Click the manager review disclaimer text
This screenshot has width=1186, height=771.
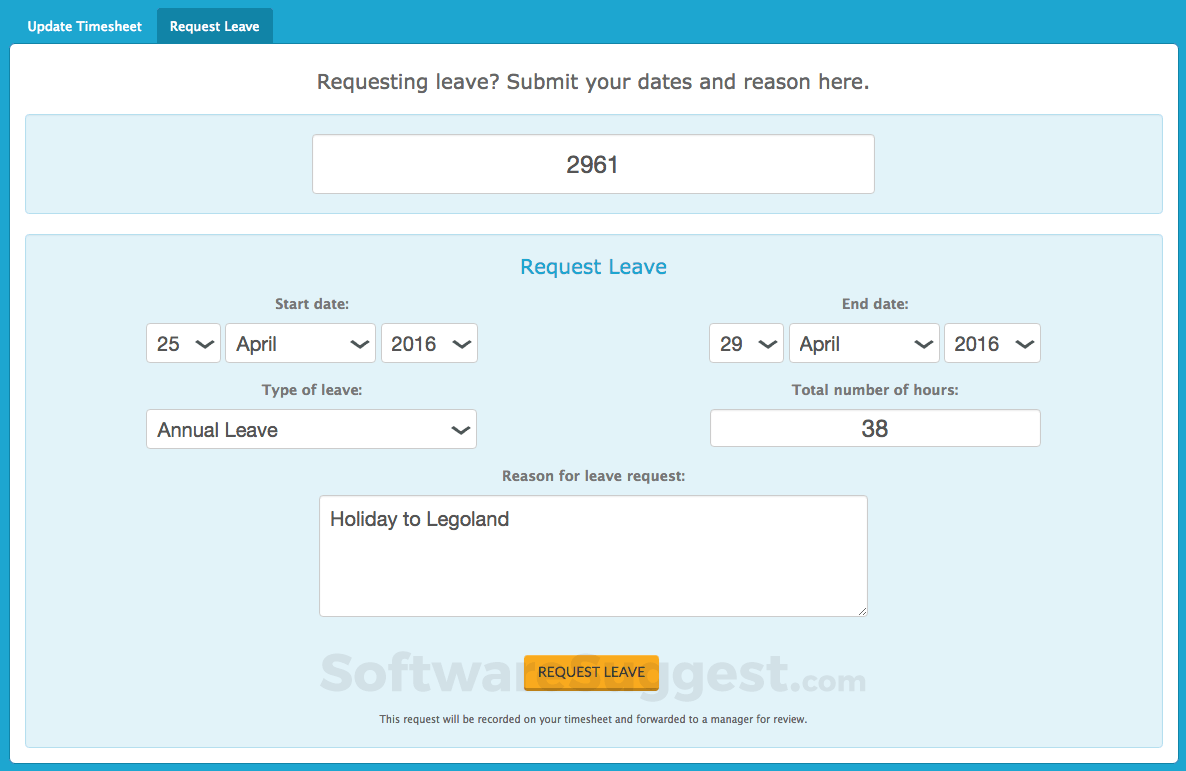tap(593, 719)
